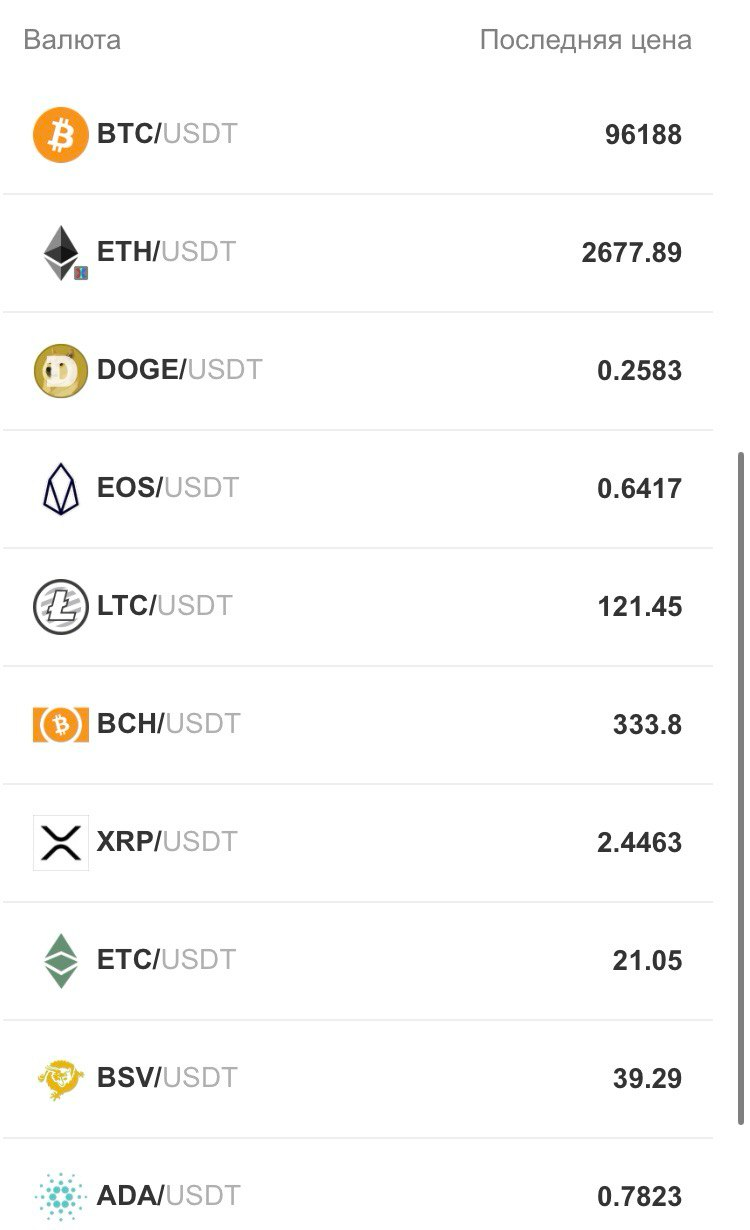Click the Ethereum diamond logo icon
This screenshot has height=1230, width=750.
[61, 253]
